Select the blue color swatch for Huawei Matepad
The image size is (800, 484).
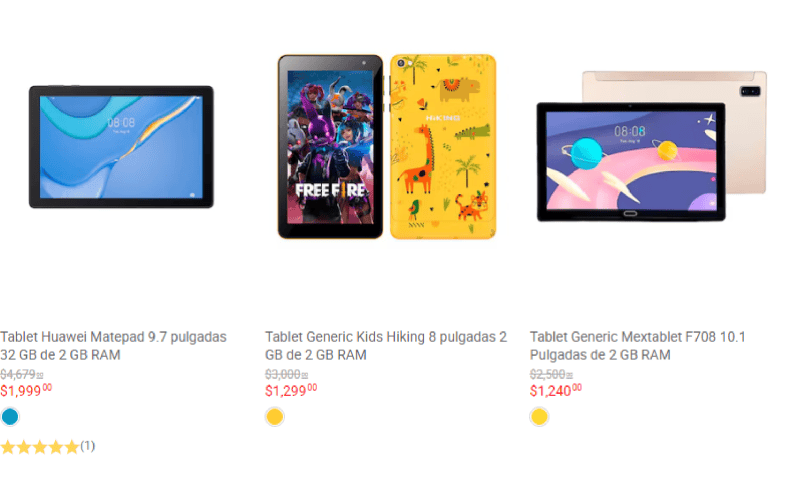(x=10, y=417)
